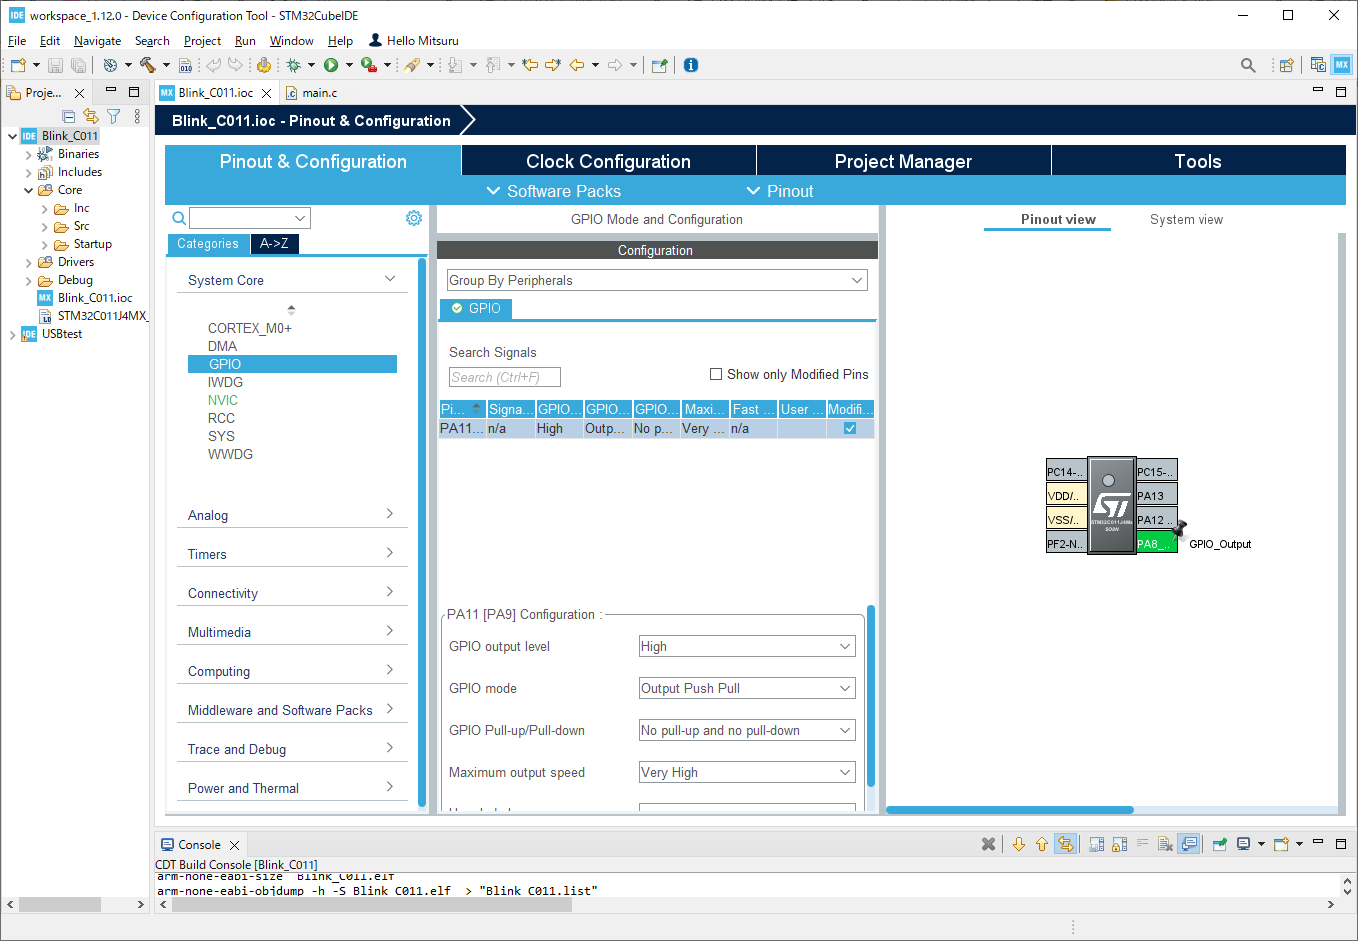Screen dimensions: 1358x941
Task: Click the Open Perspective icon
Action: (1287, 65)
